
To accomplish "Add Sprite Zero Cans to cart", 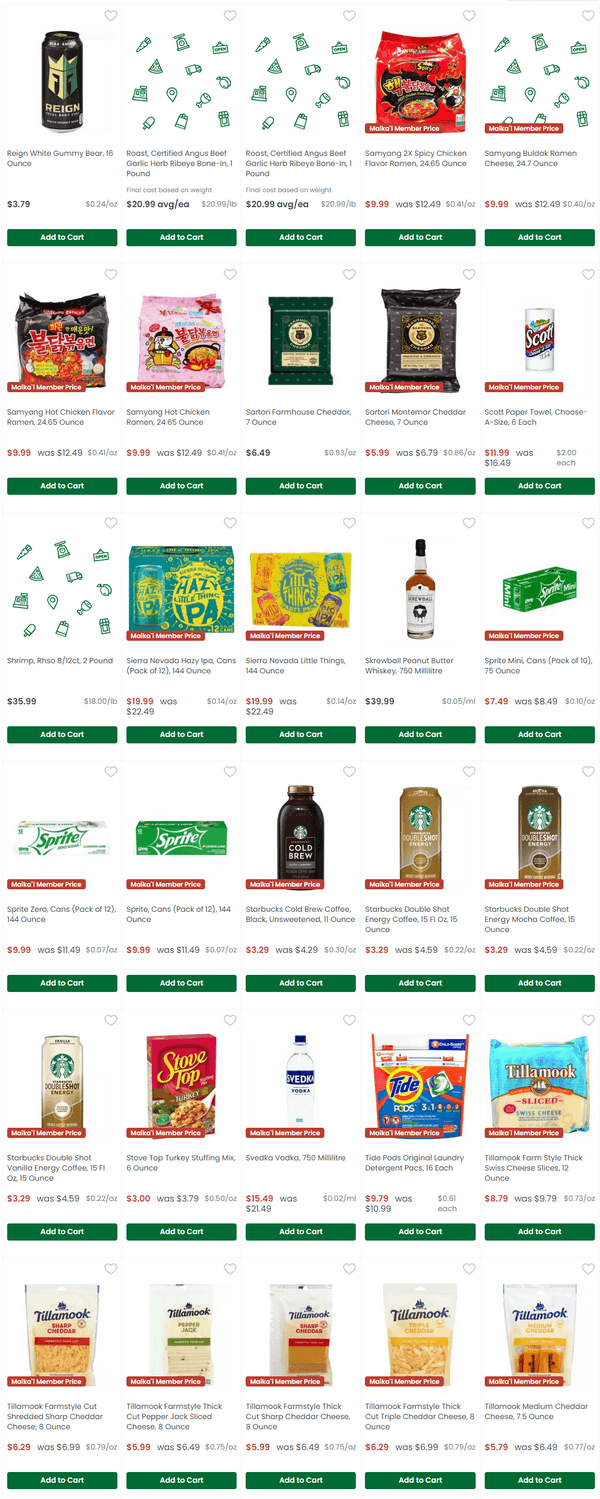I will coord(62,983).
